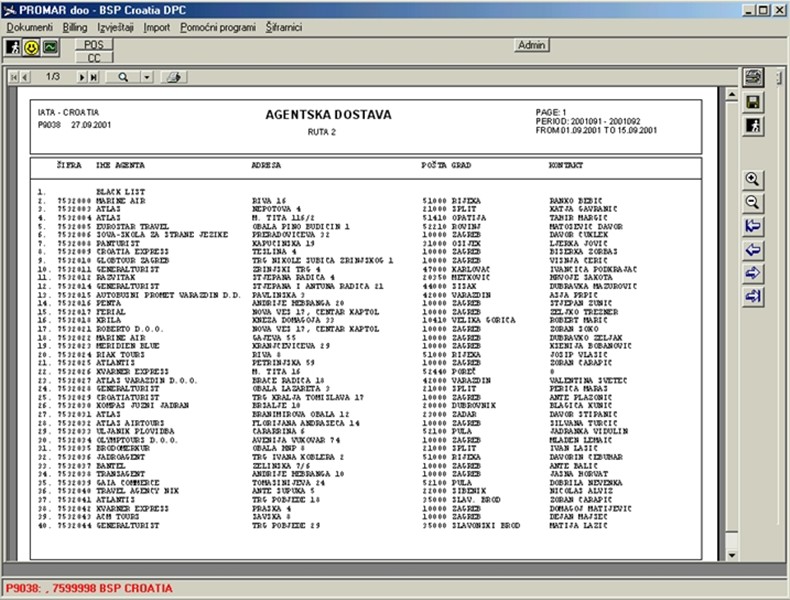The width and height of the screenshot is (790, 600).
Task: Click the exit door icon in right sidebar
Action: click(x=753, y=126)
